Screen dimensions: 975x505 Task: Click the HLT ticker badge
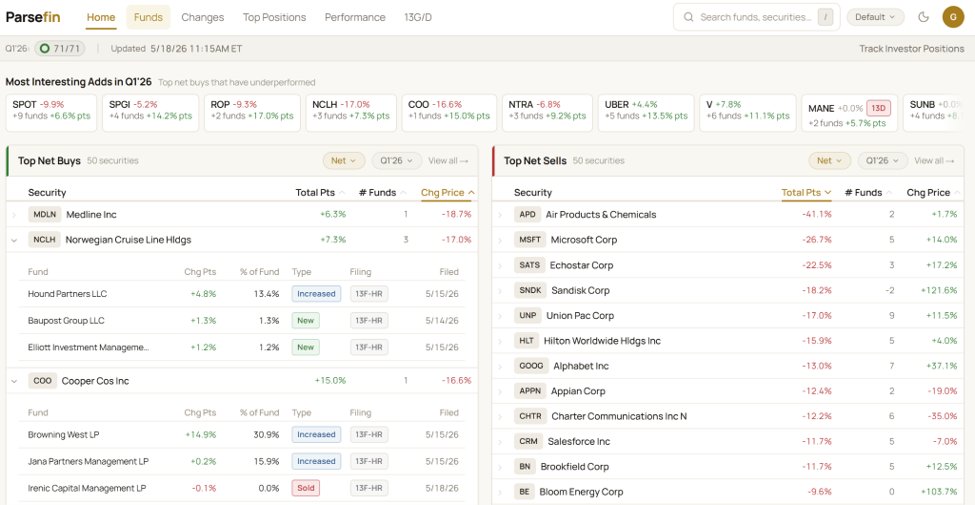(x=526, y=341)
